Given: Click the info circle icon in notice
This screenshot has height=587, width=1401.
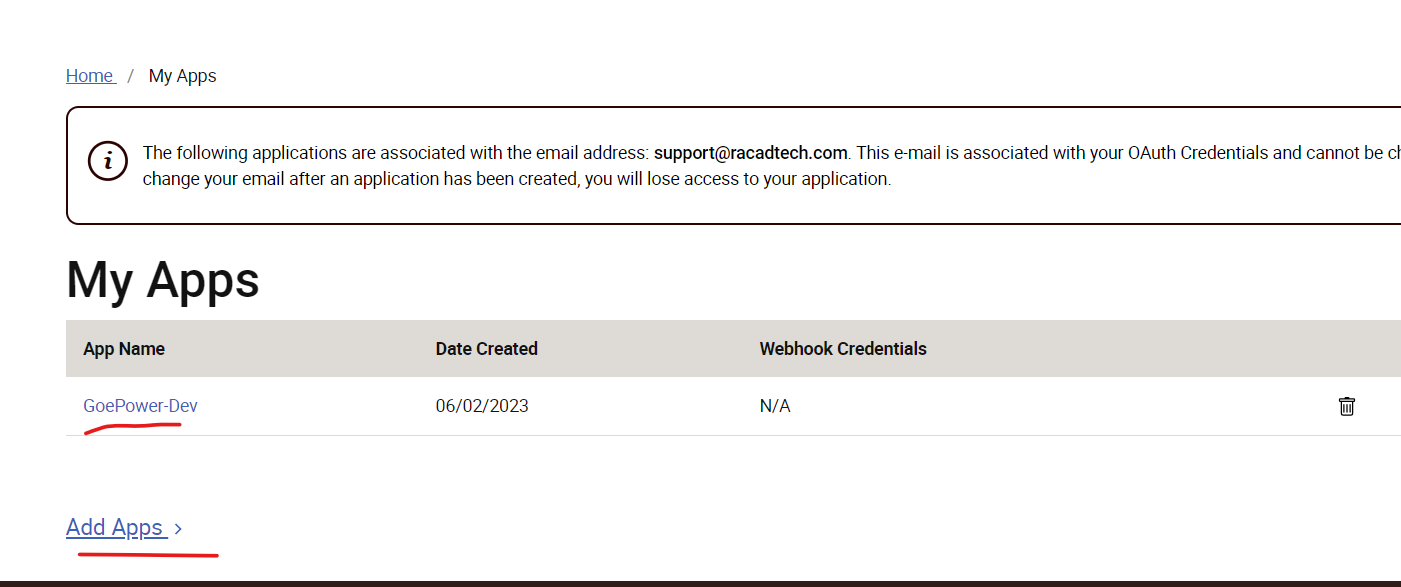Looking at the screenshot, I should [x=108, y=161].
